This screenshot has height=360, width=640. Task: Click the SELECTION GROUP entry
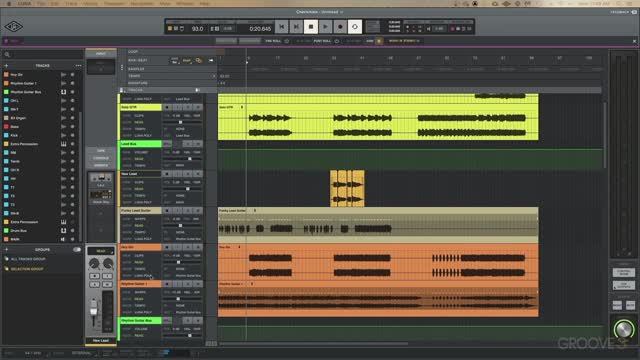[x=27, y=269]
